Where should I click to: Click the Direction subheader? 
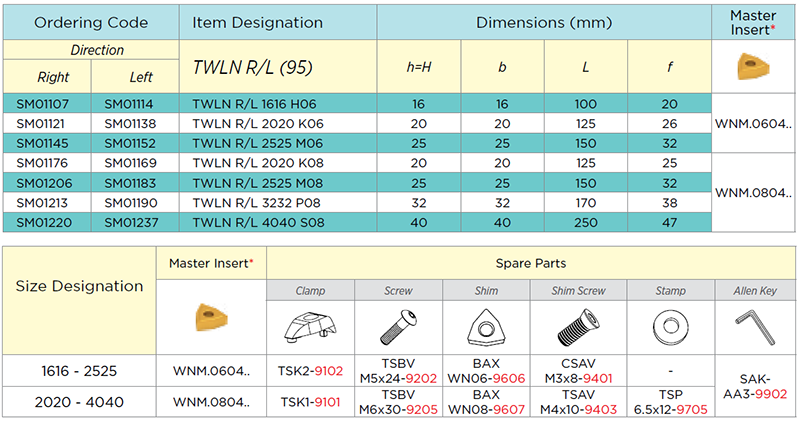coord(97,50)
